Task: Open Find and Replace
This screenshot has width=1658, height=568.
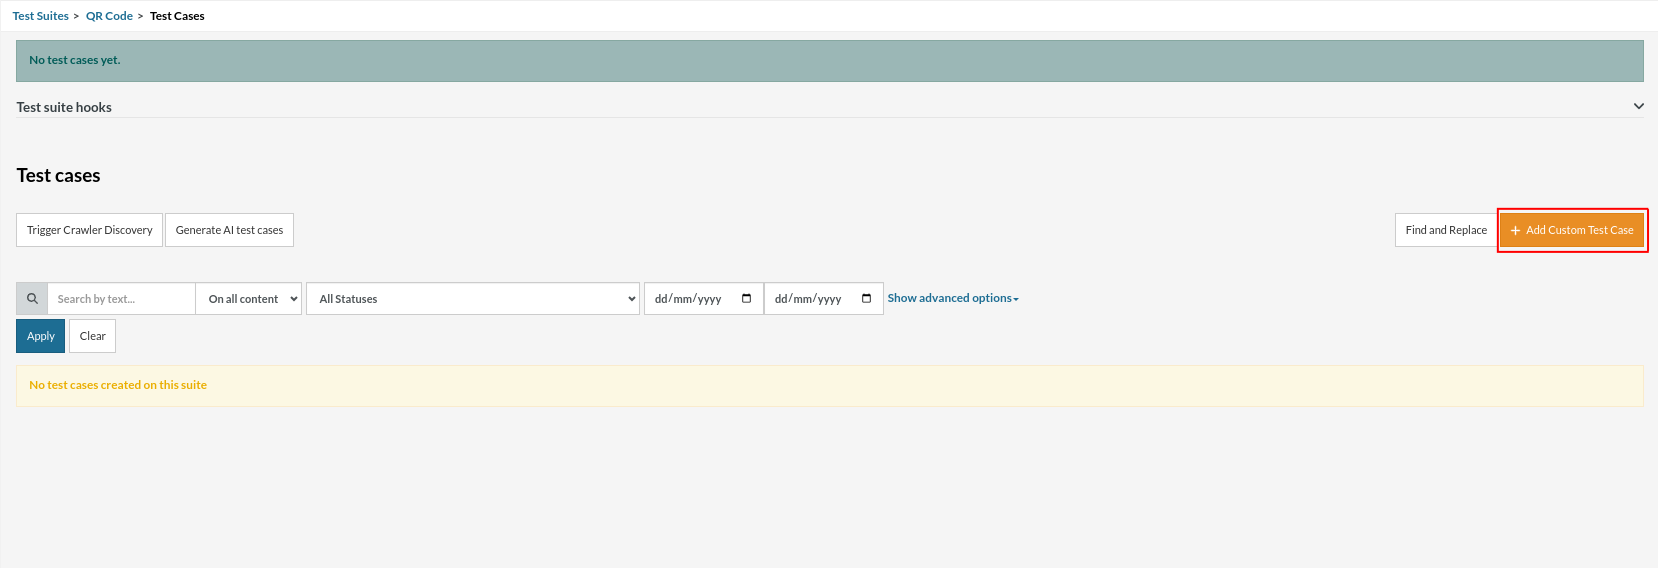Action: pyautogui.click(x=1445, y=230)
